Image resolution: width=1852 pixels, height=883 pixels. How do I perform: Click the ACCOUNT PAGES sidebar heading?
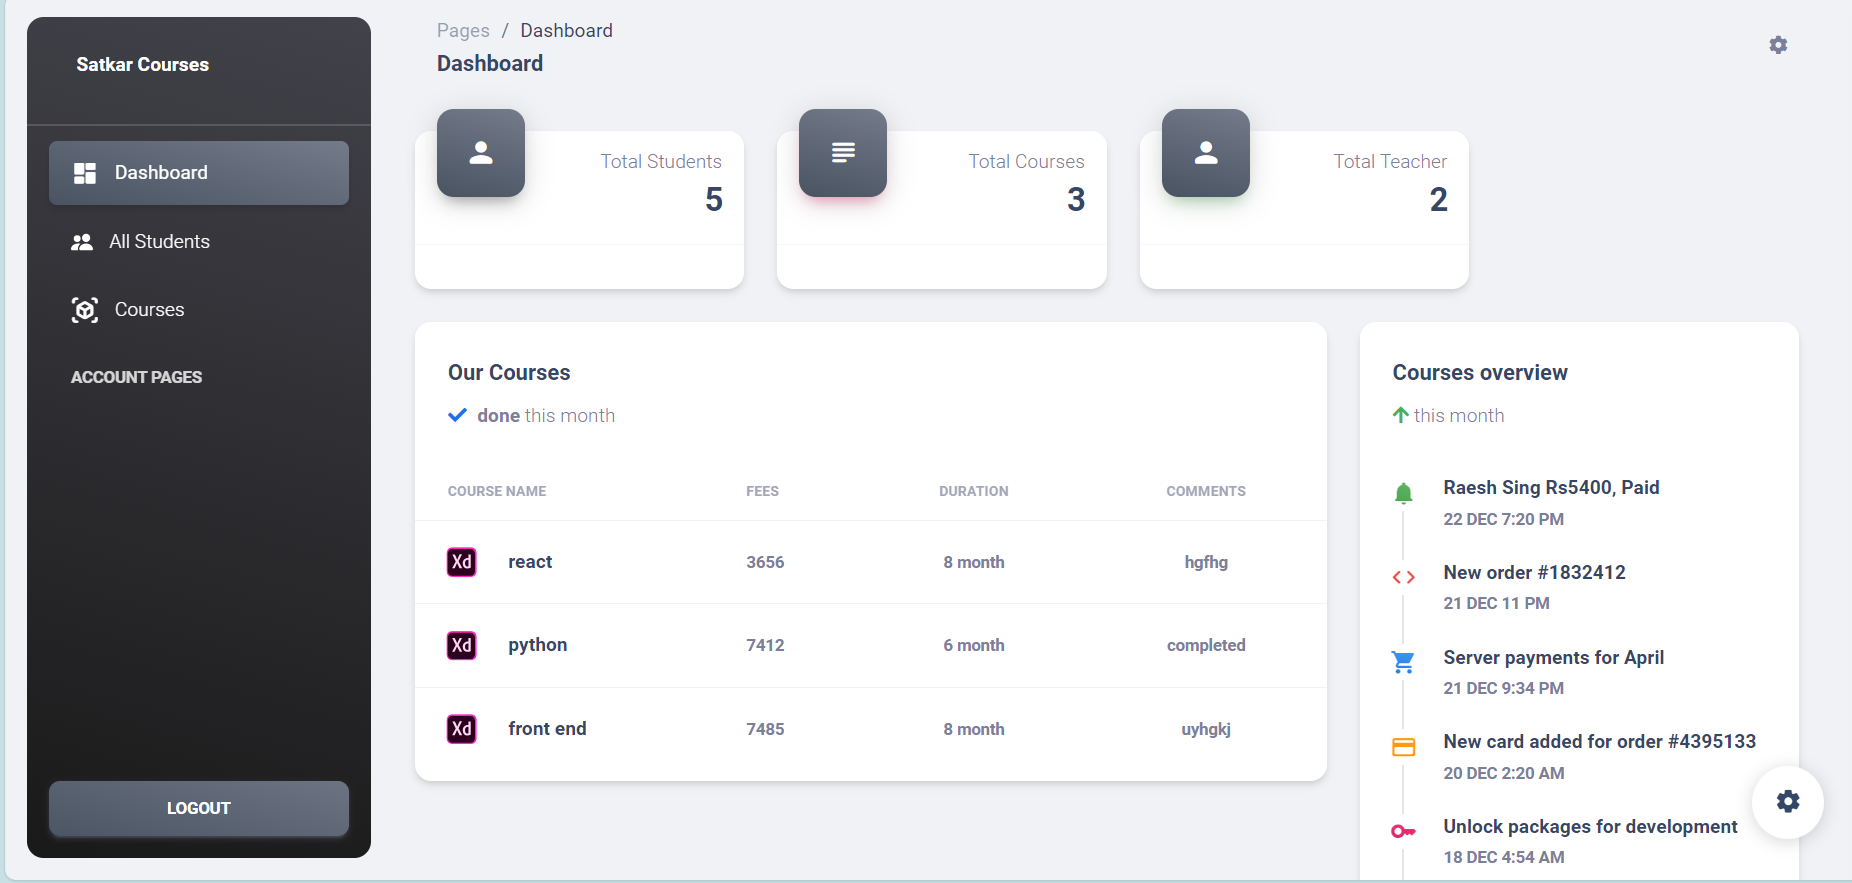click(137, 377)
